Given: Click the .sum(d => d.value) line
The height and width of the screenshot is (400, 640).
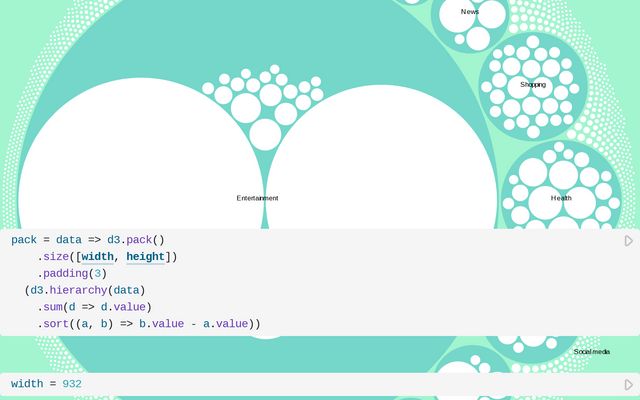Looking at the screenshot, I should click(x=94, y=307).
